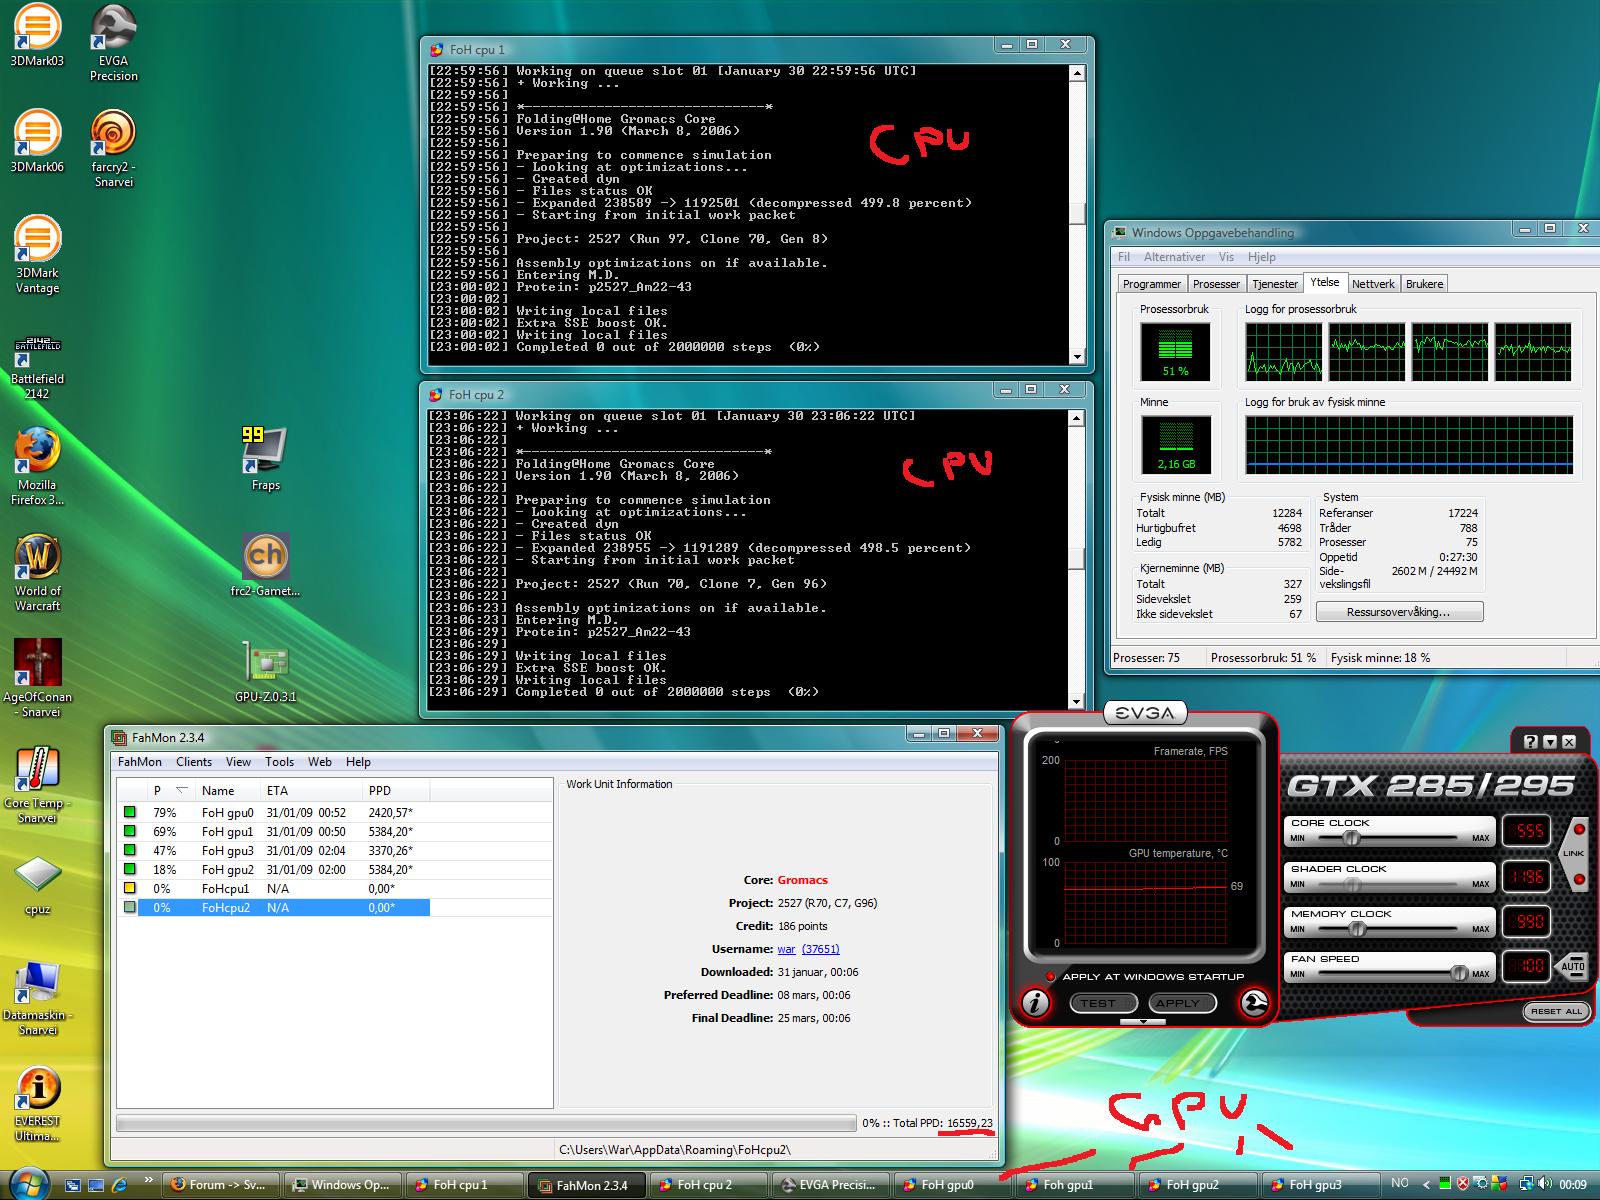Click the EVGA Precision info button

[1035, 1002]
